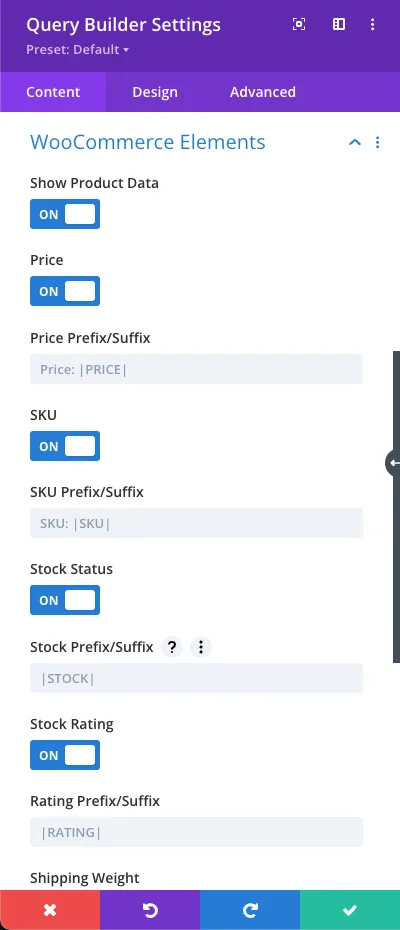Toggle the Stock Status switch

tap(65, 600)
